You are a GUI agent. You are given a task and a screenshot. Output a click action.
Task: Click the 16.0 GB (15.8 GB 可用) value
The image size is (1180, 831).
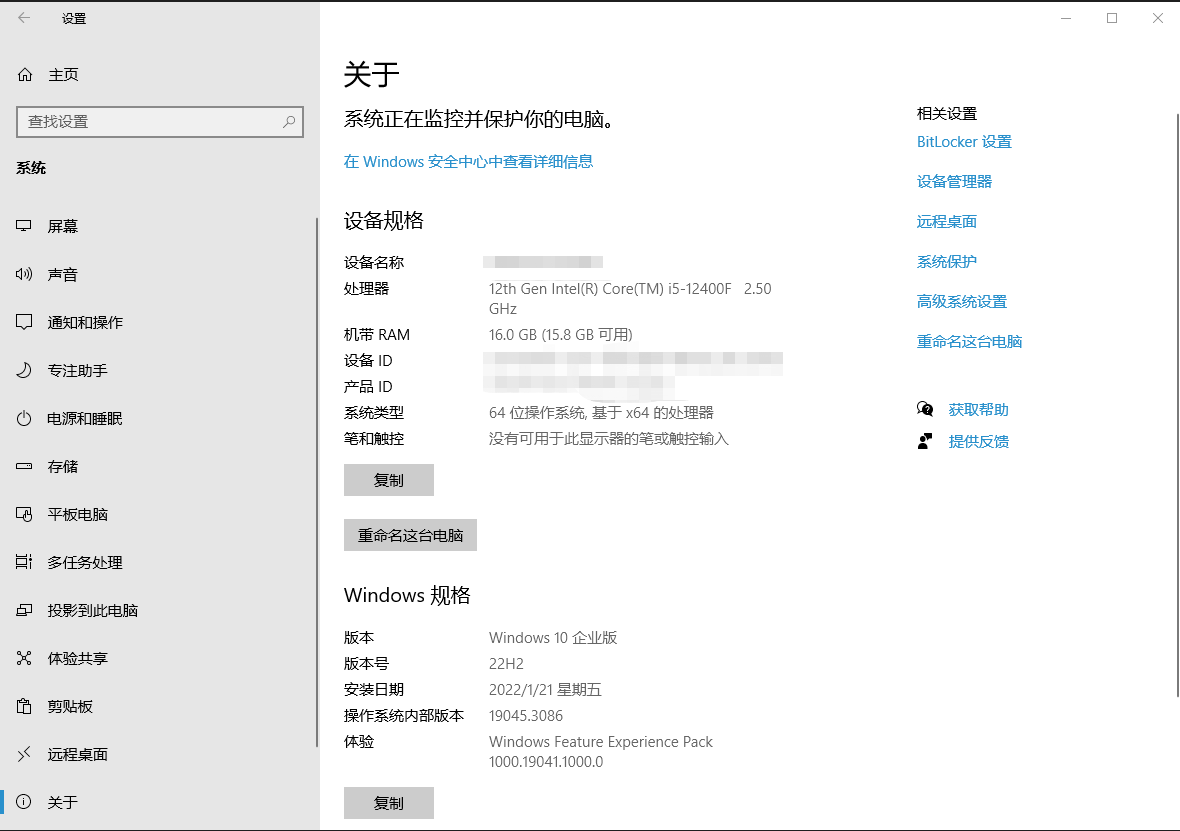pyautogui.click(x=561, y=334)
